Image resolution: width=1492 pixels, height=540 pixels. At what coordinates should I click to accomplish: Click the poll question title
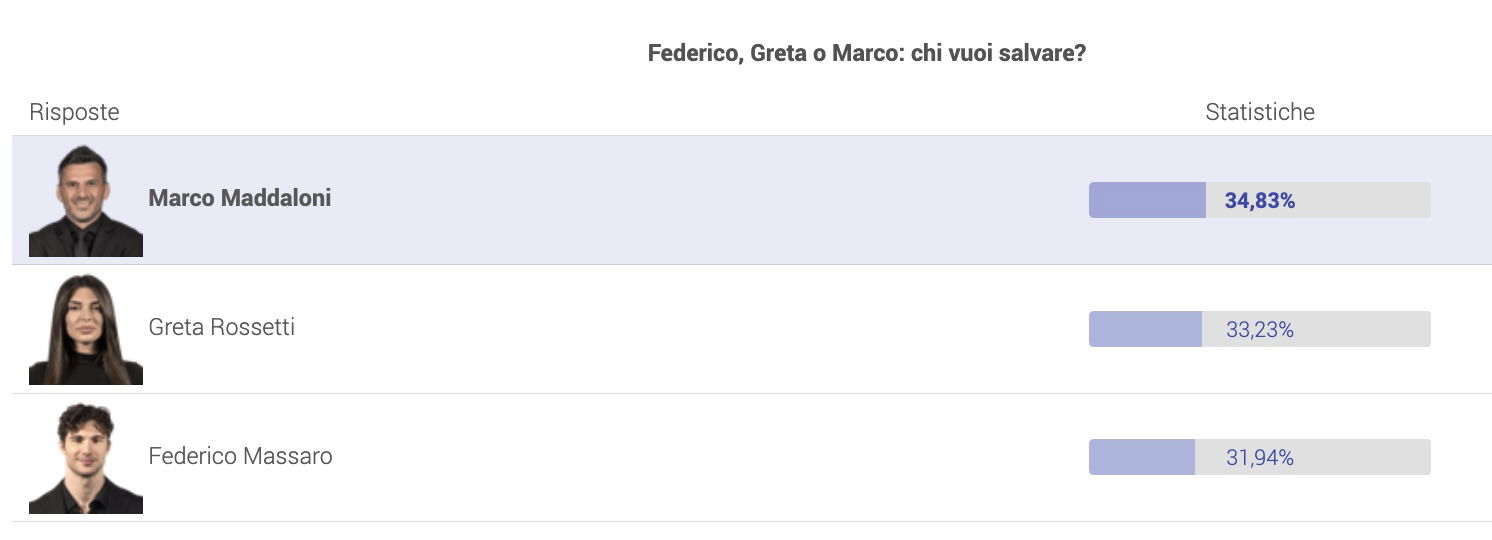[x=867, y=53]
